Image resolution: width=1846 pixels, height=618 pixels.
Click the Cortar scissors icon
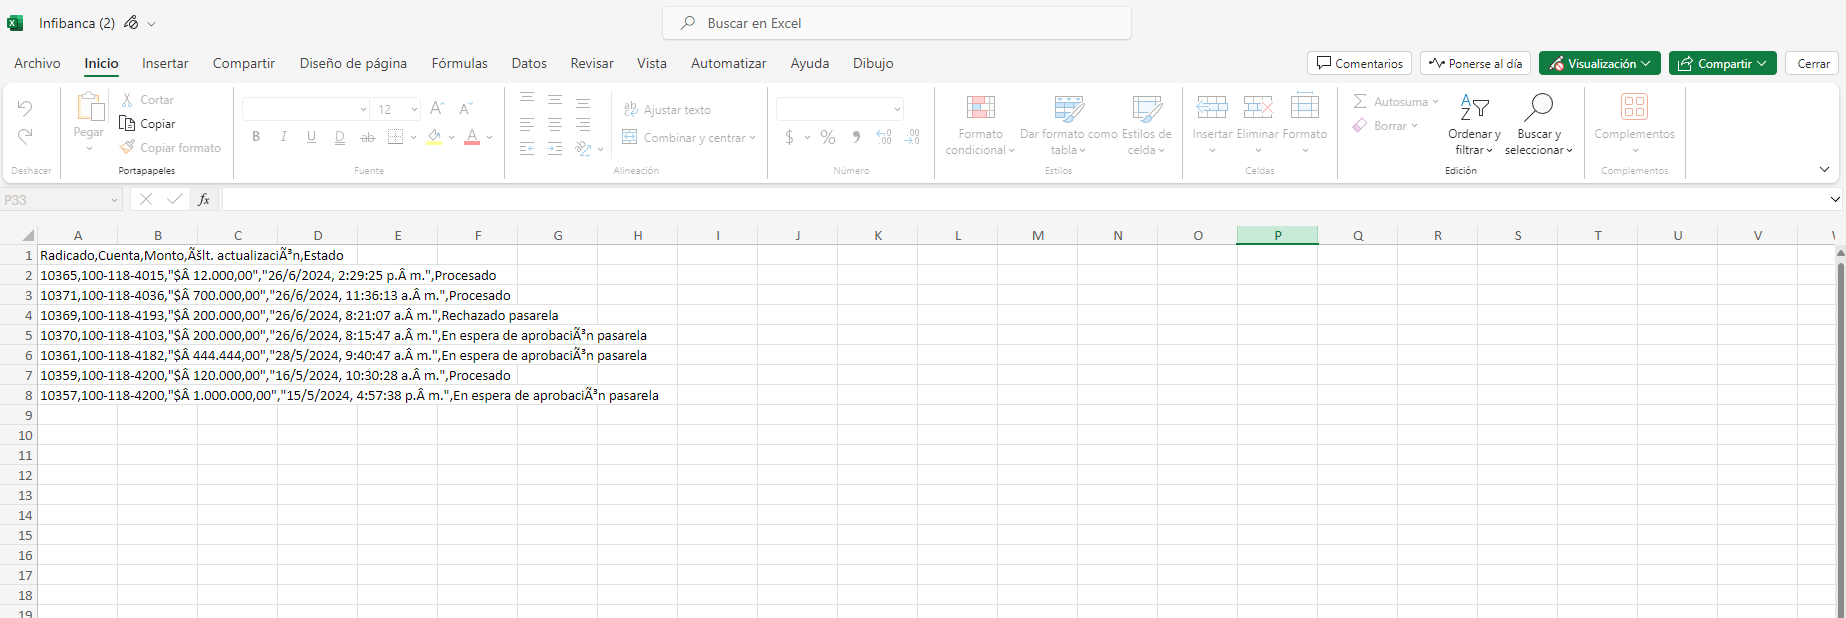pos(127,100)
